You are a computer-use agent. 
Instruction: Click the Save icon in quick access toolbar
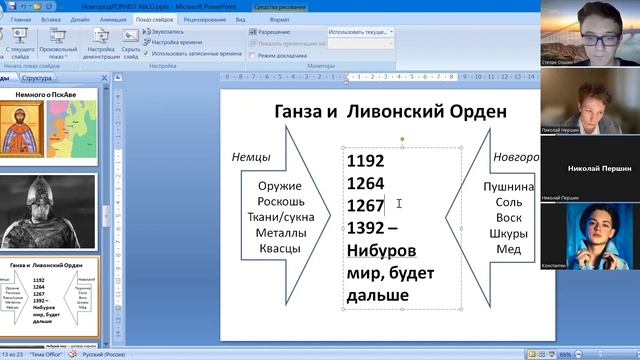tap(12, 6)
